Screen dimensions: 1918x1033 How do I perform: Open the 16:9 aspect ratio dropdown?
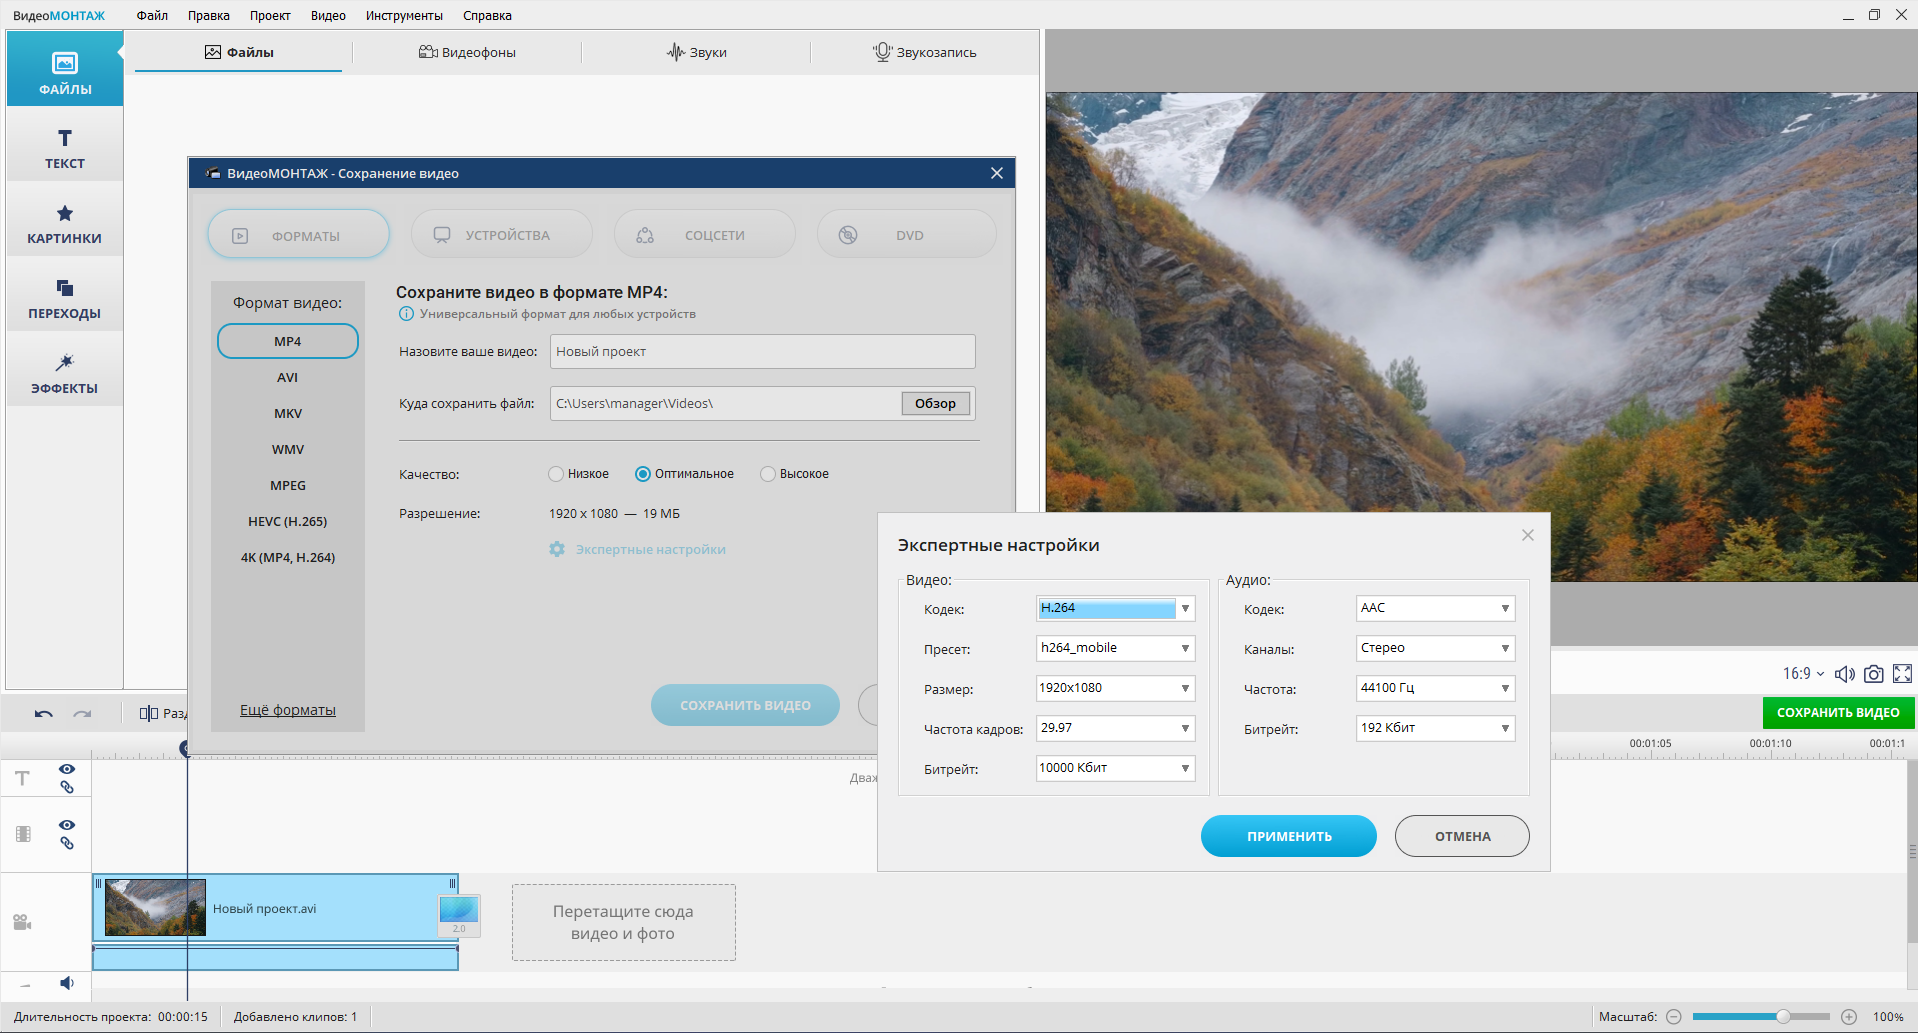[x=1803, y=674]
